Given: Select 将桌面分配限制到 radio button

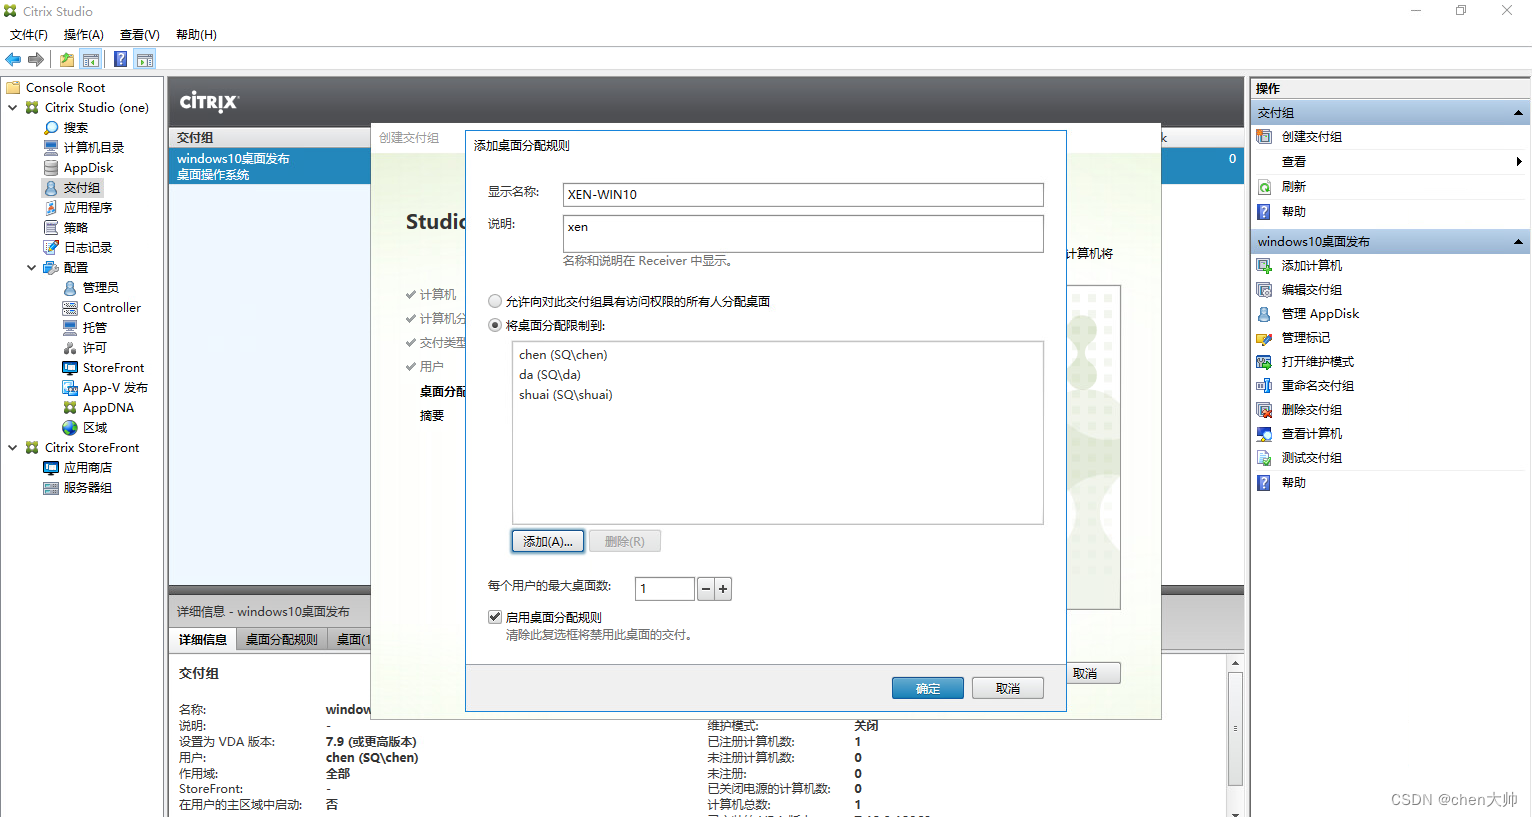Looking at the screenshot, I should click(x=495, y=325).
